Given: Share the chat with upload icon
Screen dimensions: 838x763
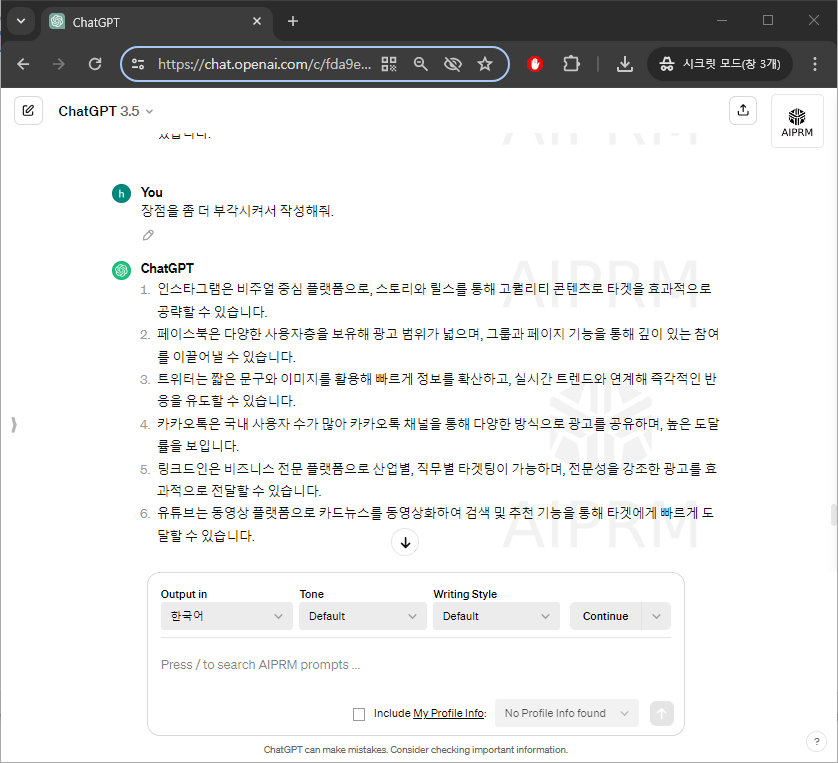Looking at the screenshot, I should tap(743, 111).
